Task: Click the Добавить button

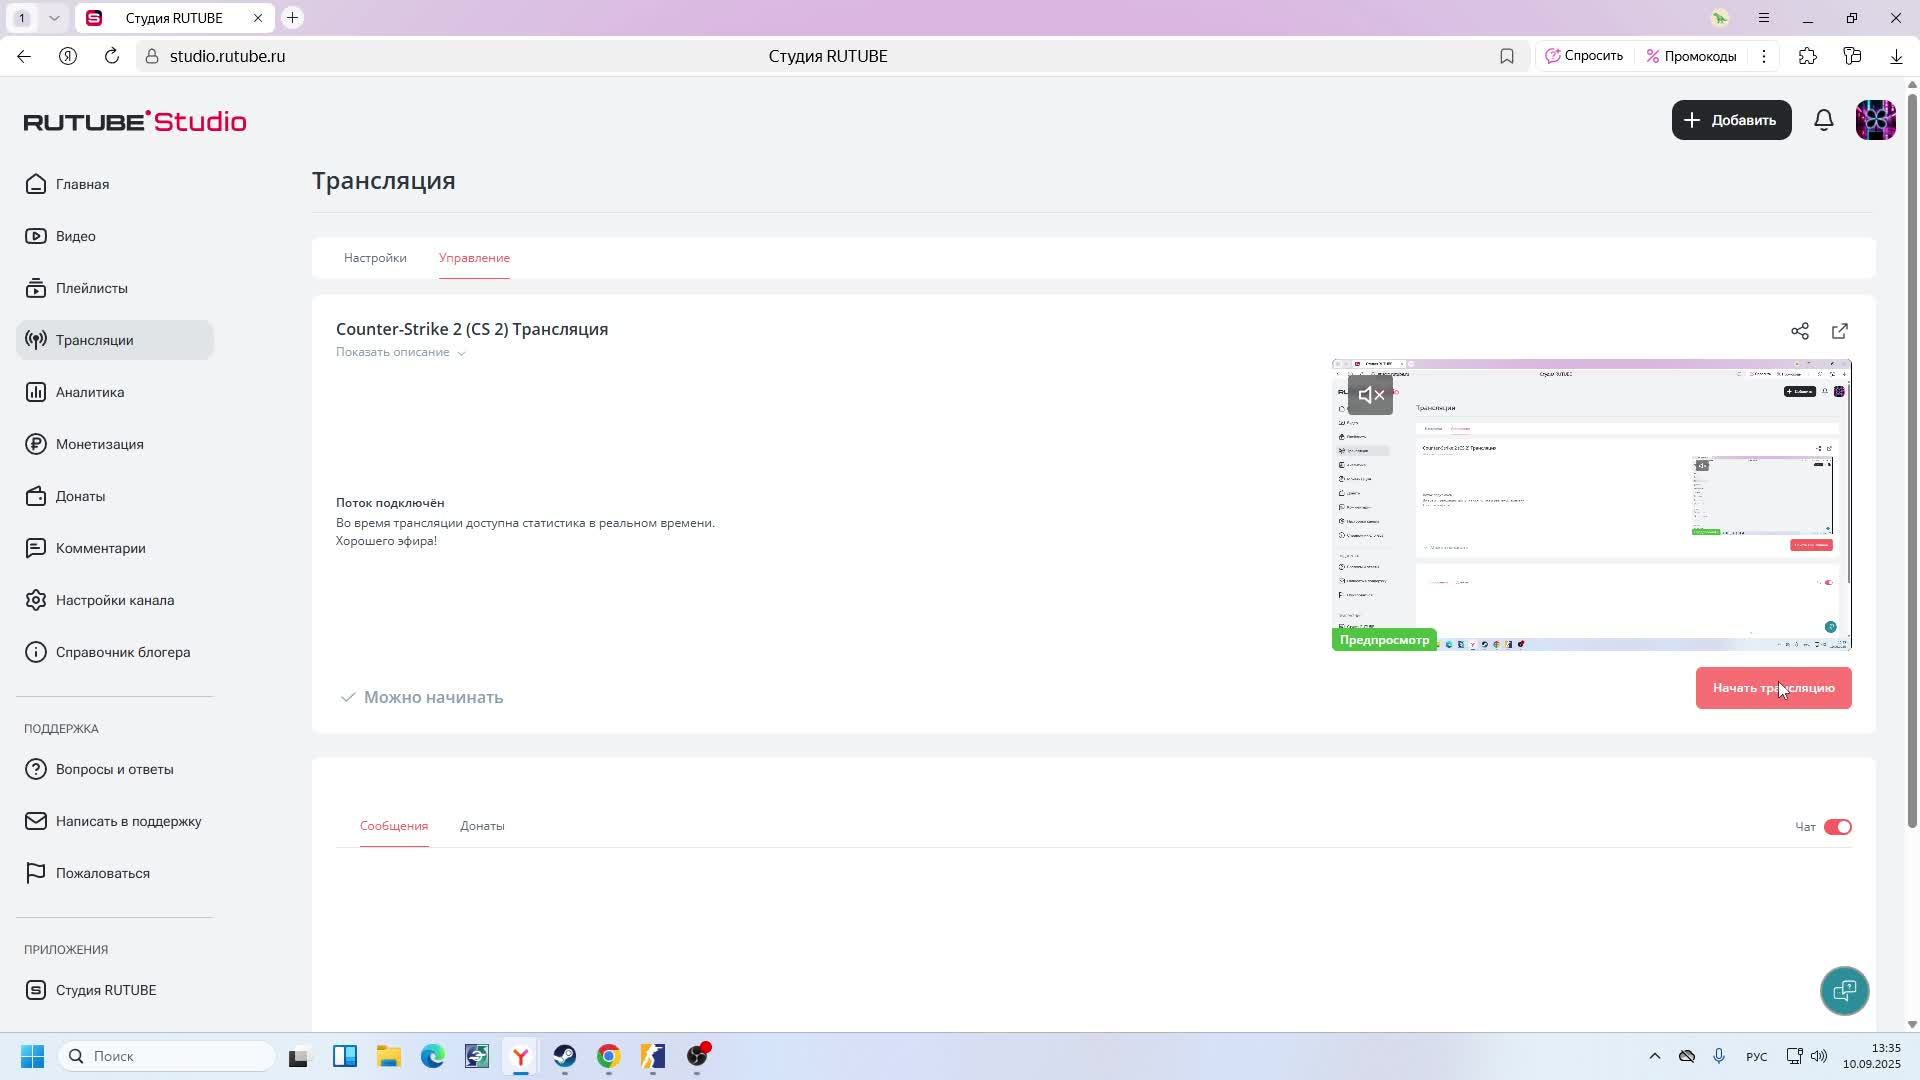Action: pos(1731,120)
